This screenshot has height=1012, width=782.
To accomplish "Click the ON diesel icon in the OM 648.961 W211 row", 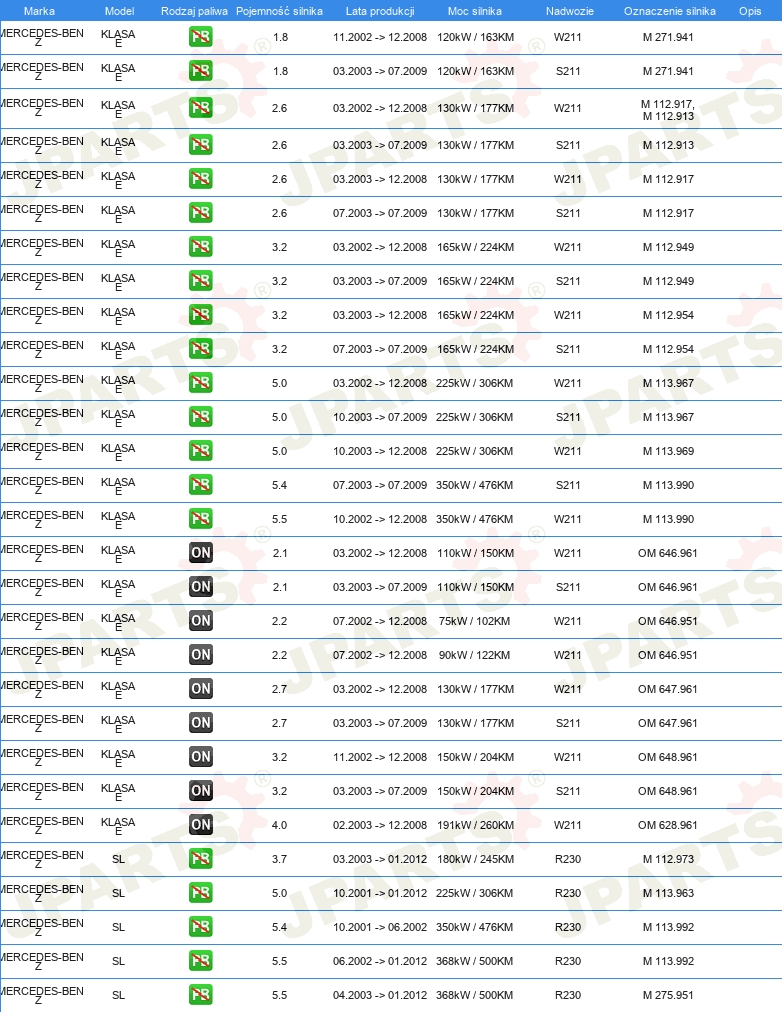I will pyautogui.click(x=201, y=756).
